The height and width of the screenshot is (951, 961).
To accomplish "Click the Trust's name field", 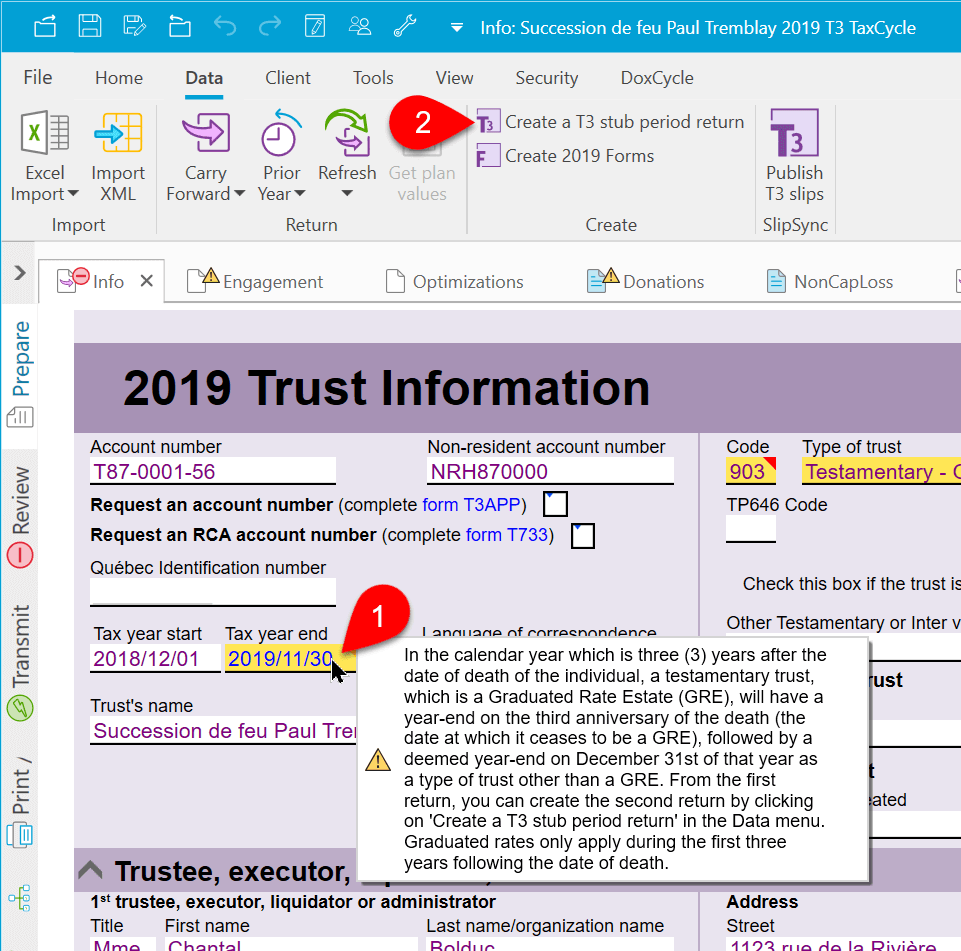I will 223,730.
